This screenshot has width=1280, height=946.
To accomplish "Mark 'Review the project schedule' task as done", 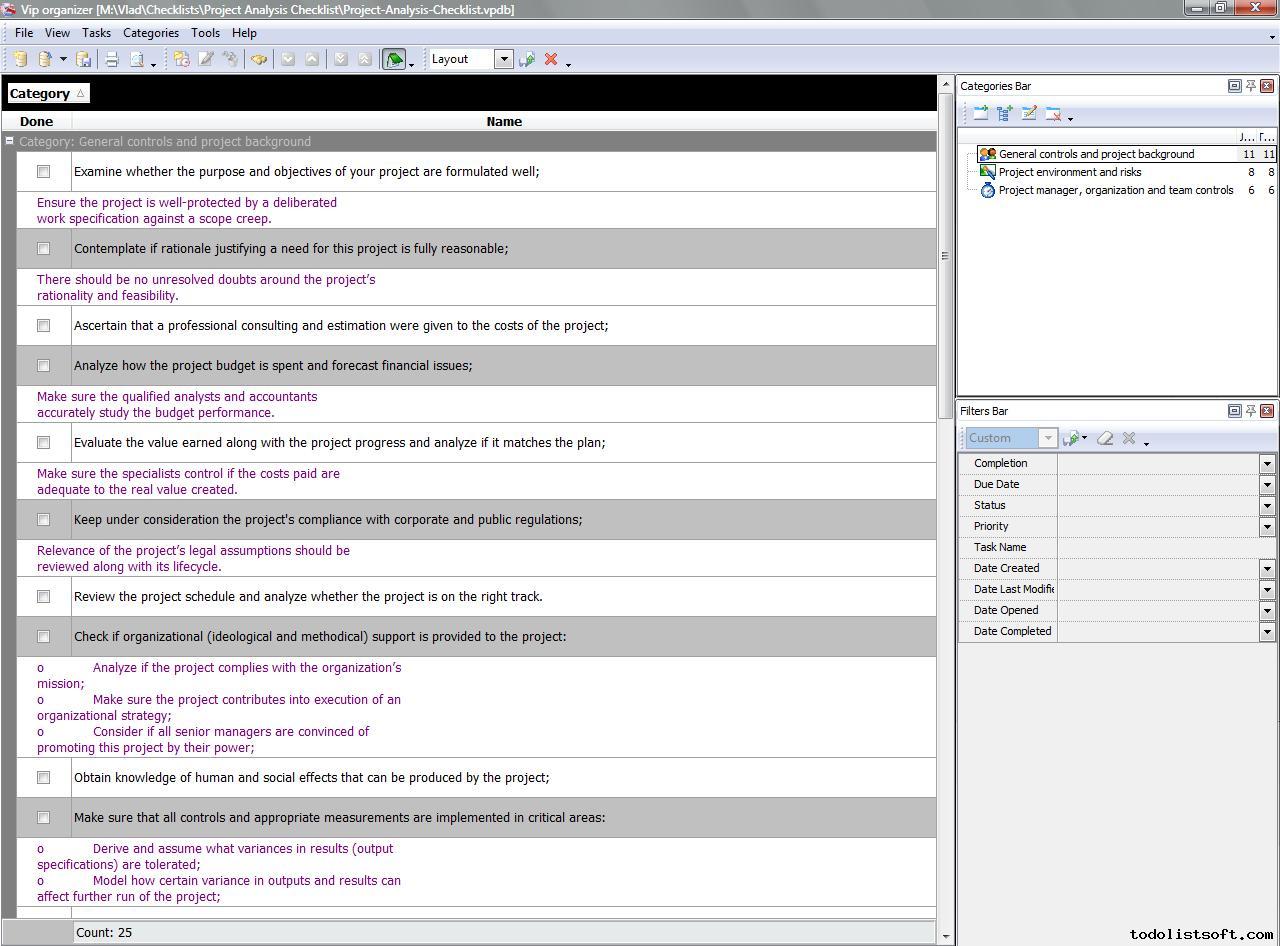I will point(43,597).
